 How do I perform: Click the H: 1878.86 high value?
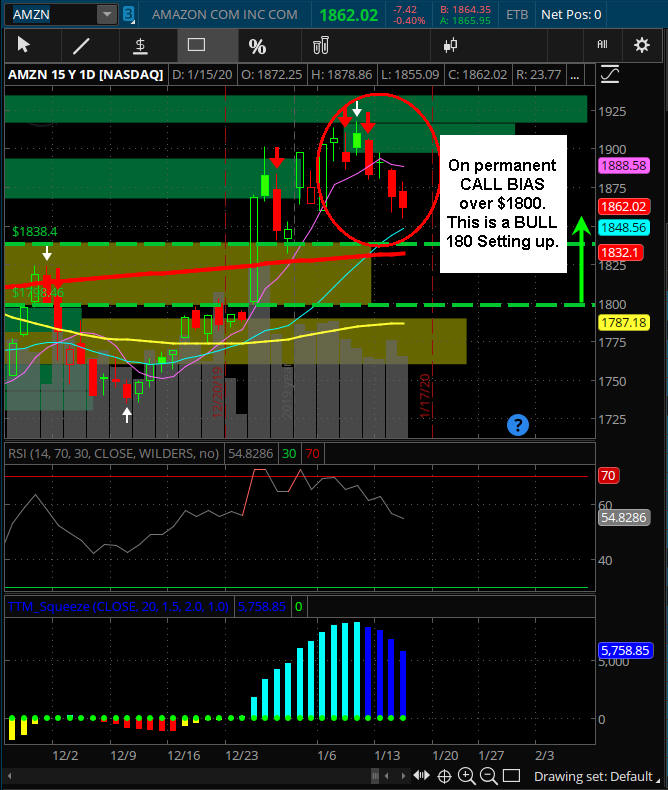click(342, 75)
